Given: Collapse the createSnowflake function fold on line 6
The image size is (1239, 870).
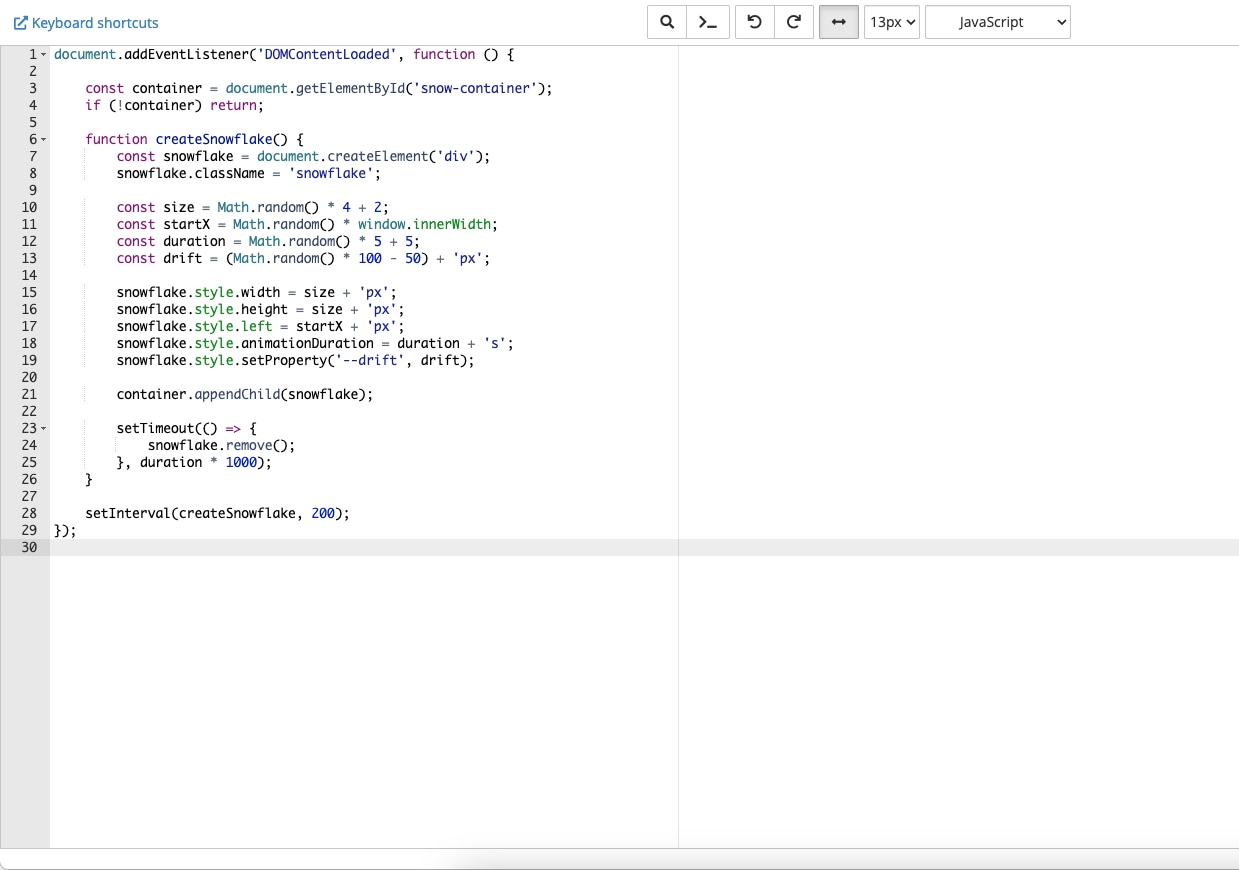Looking at the screenshot, I should [x=44, y=139].
